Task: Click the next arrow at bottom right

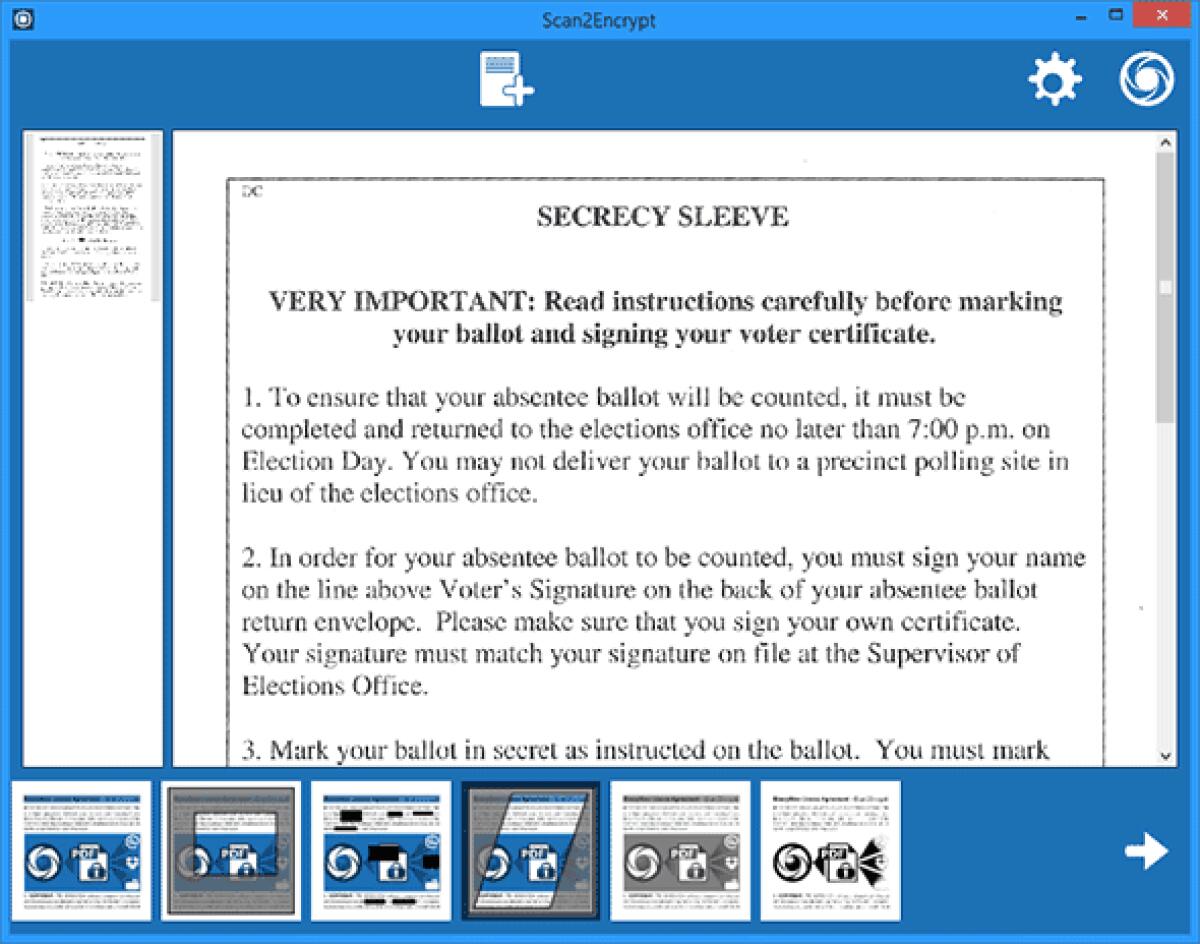Action: (1146, 853)
